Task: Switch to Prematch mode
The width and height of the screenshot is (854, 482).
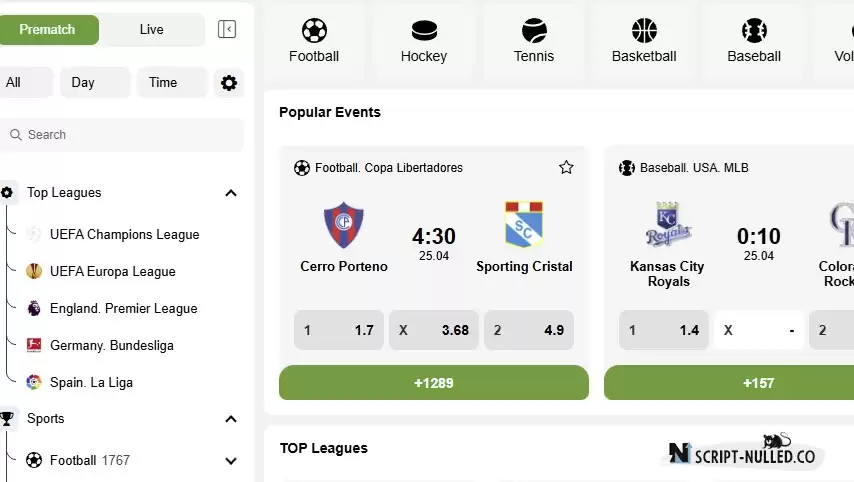Action: (x=47, y=29)
